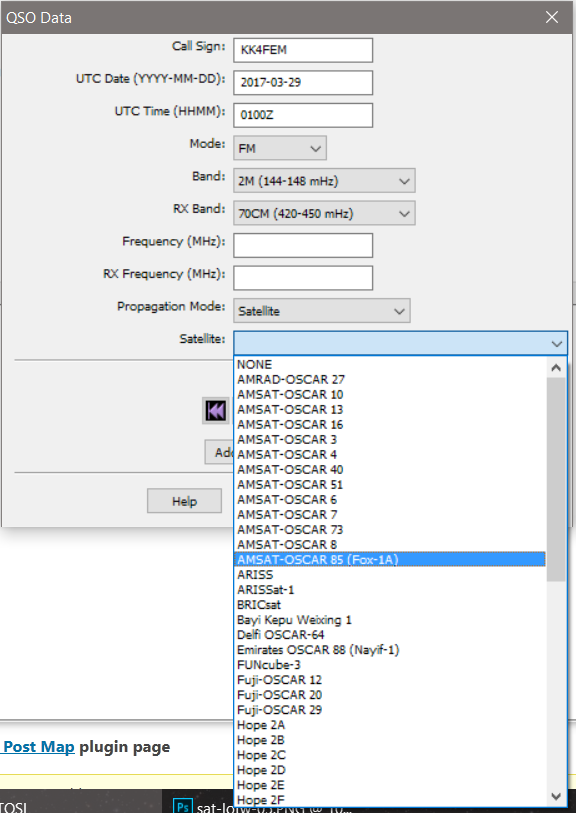The width and height of the screenshot is (576, 813).
Task: Select AMSAT-OSCAR 51 satellite
Action: pyautogui.click(x=390, y=485)
